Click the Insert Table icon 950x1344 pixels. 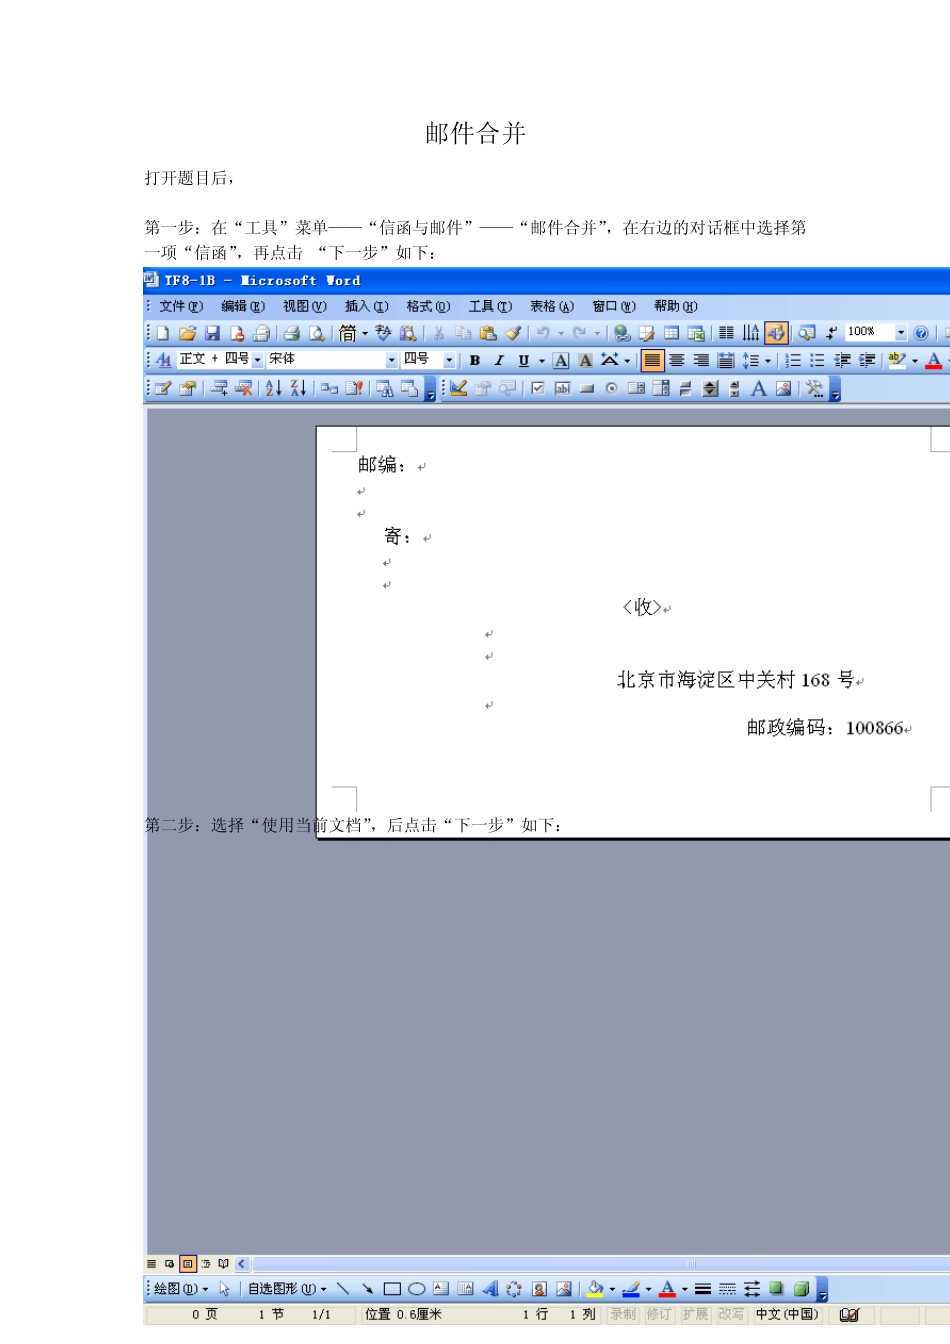tap(672, 333)
